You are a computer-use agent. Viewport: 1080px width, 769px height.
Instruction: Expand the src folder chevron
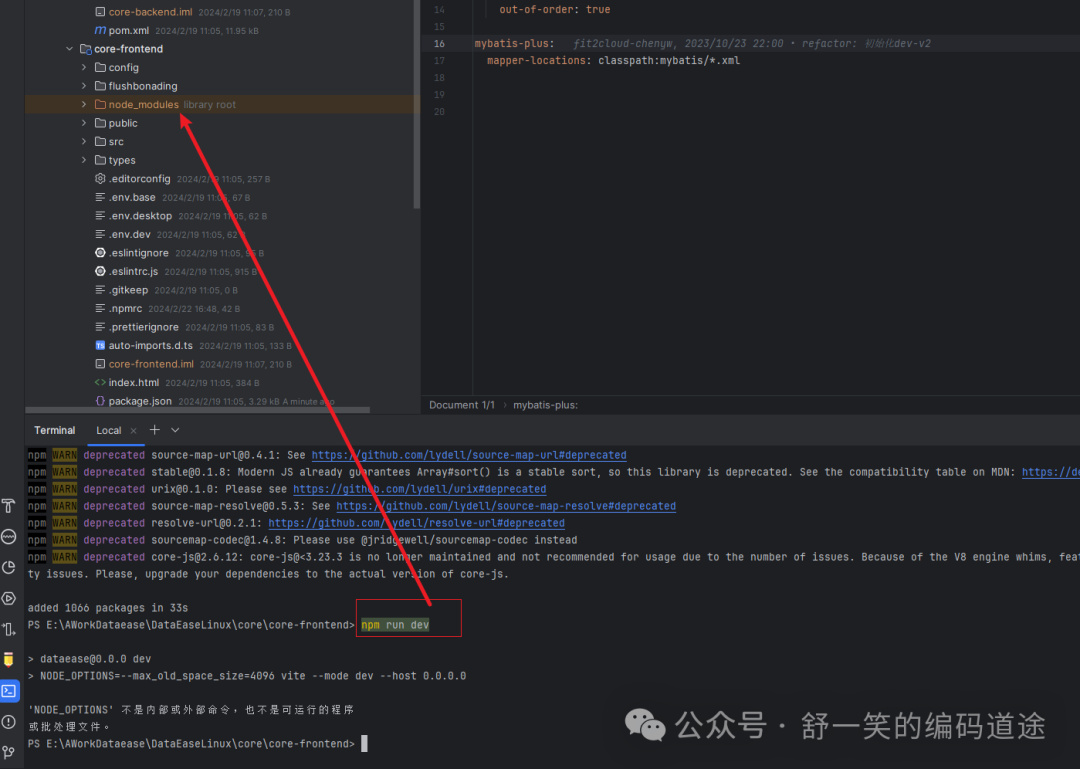84,141
